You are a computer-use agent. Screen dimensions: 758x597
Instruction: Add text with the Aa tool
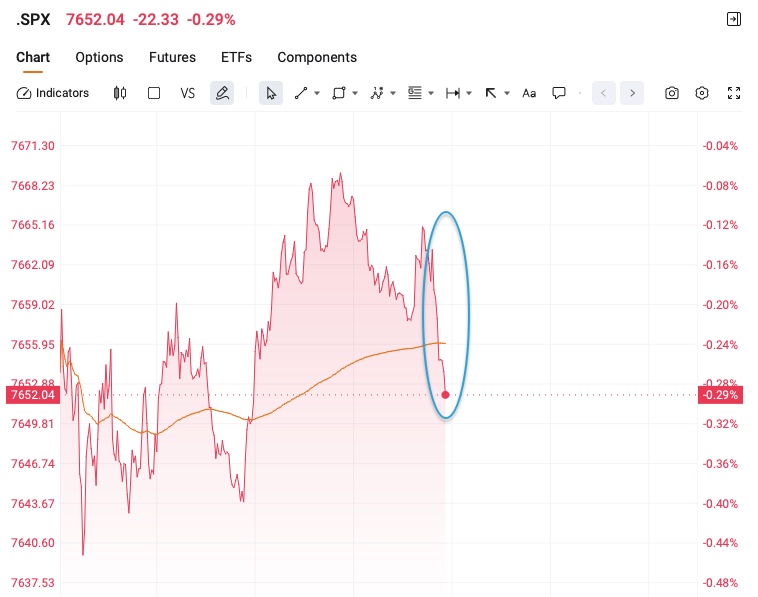[529, 93]
